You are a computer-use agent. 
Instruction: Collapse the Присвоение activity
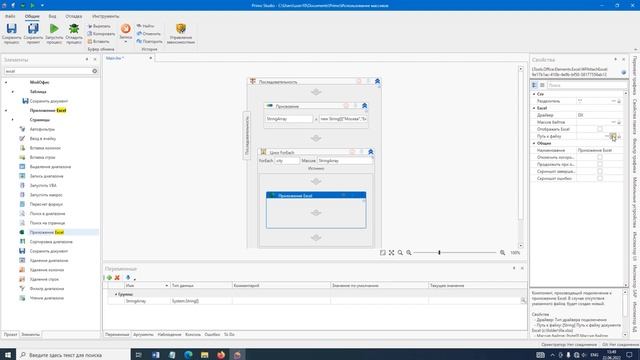coord(364,106)
